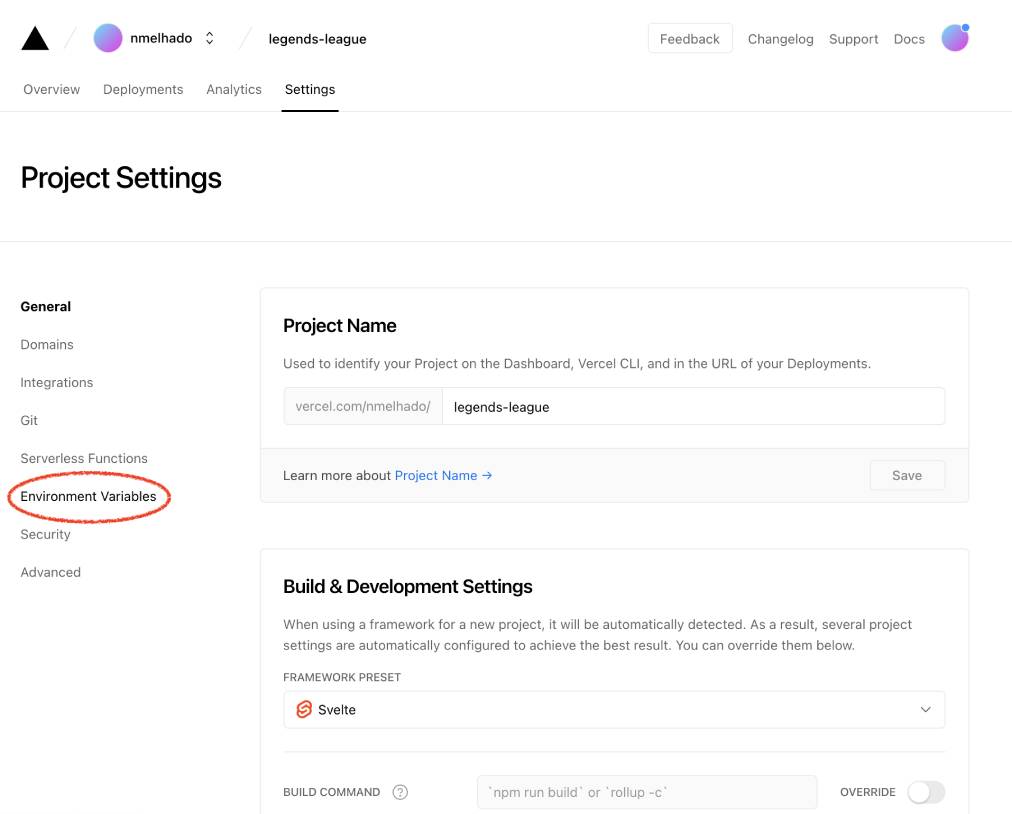Image resolution: width=1012 pixels, height=814 pixels.
Task: Follow the Project Name learn more link
Action: click(443, 475)
